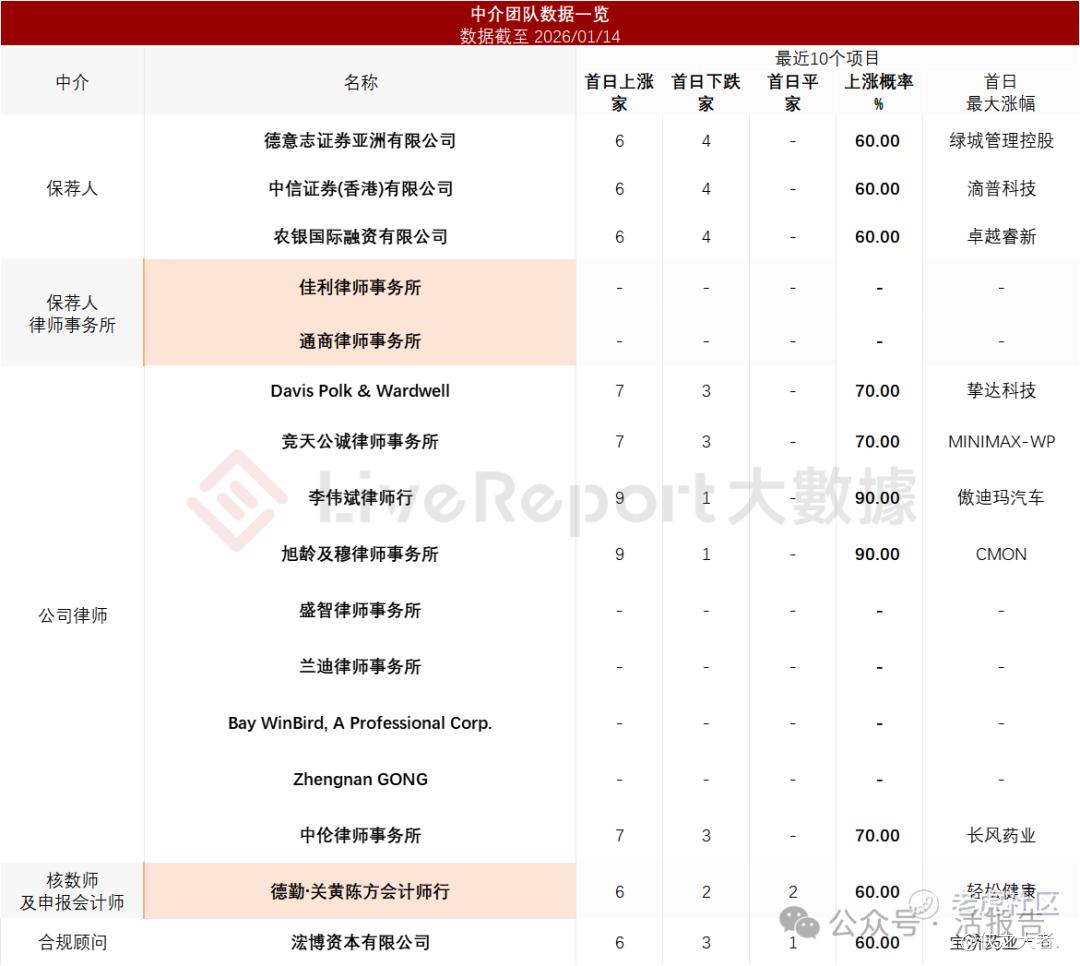Select the date line '数据截至 2026/01/14'
The height and width of the screenshot is (966, 1080).
[x=539, y=36]
